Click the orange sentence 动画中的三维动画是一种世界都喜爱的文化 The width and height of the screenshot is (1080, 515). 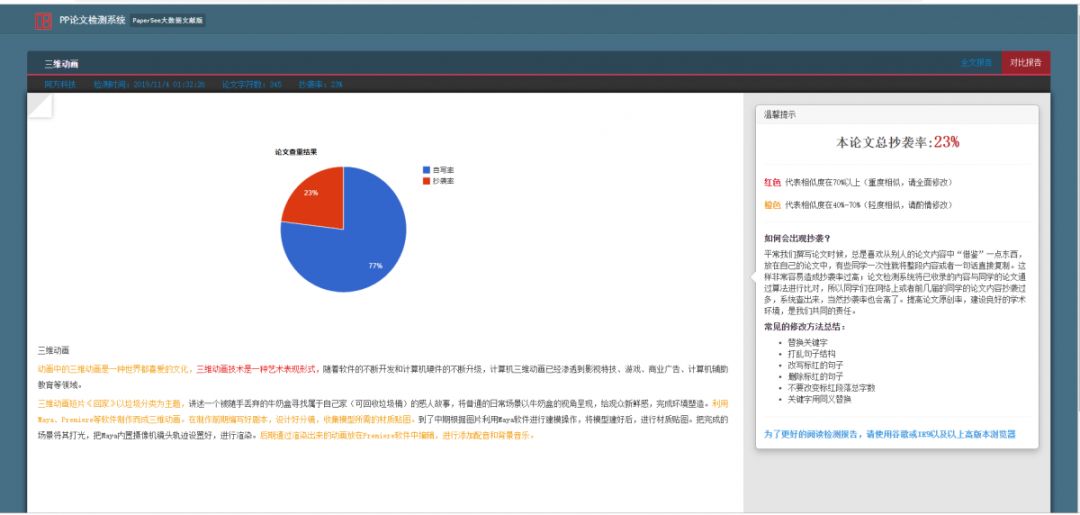point(114,370)
